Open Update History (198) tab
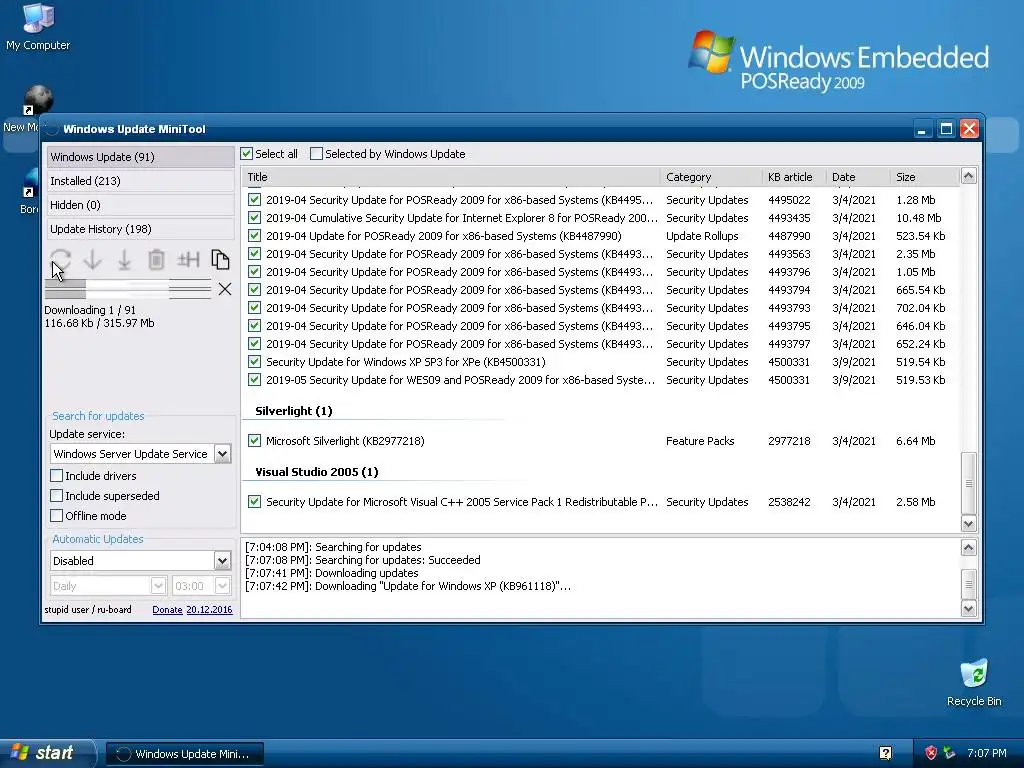The height and width of the screenshot is (768, 1024). (x=140, y=229)
